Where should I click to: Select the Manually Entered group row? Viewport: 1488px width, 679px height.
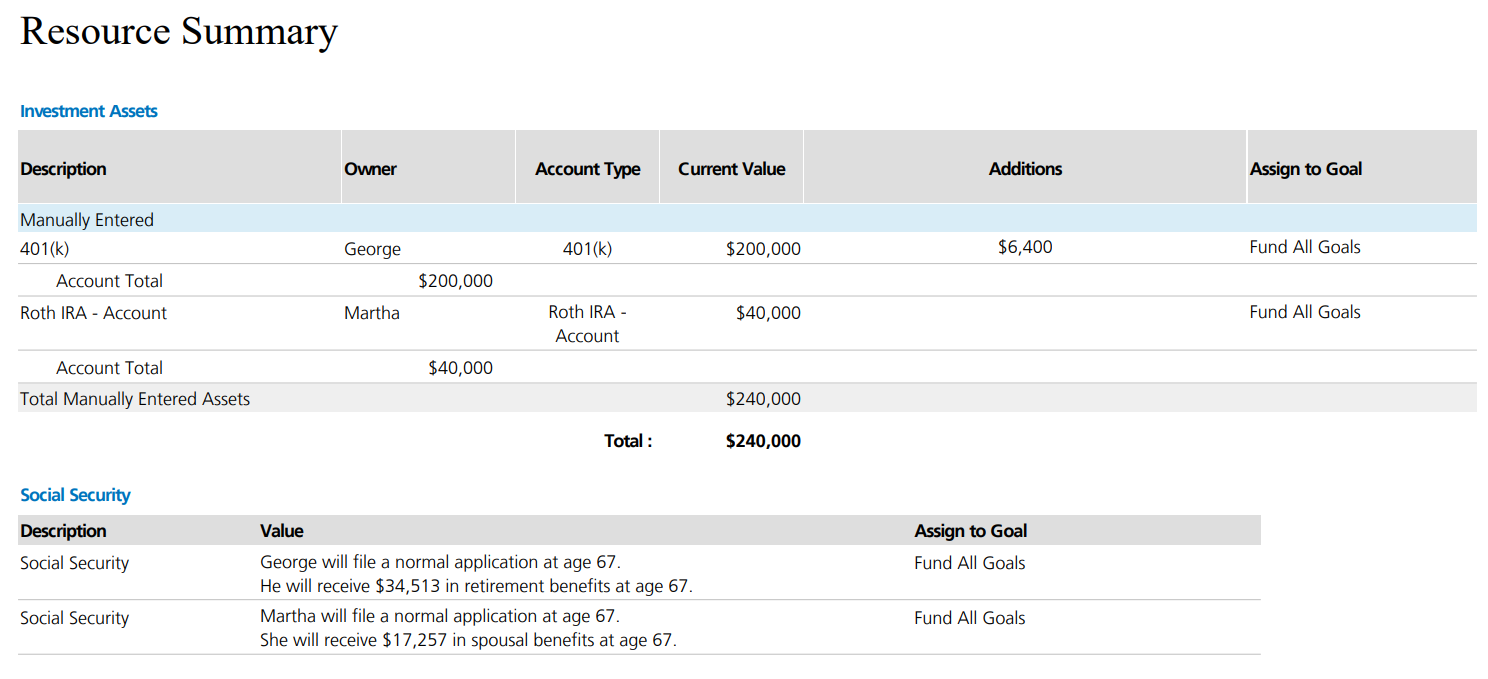click(87, 220)
